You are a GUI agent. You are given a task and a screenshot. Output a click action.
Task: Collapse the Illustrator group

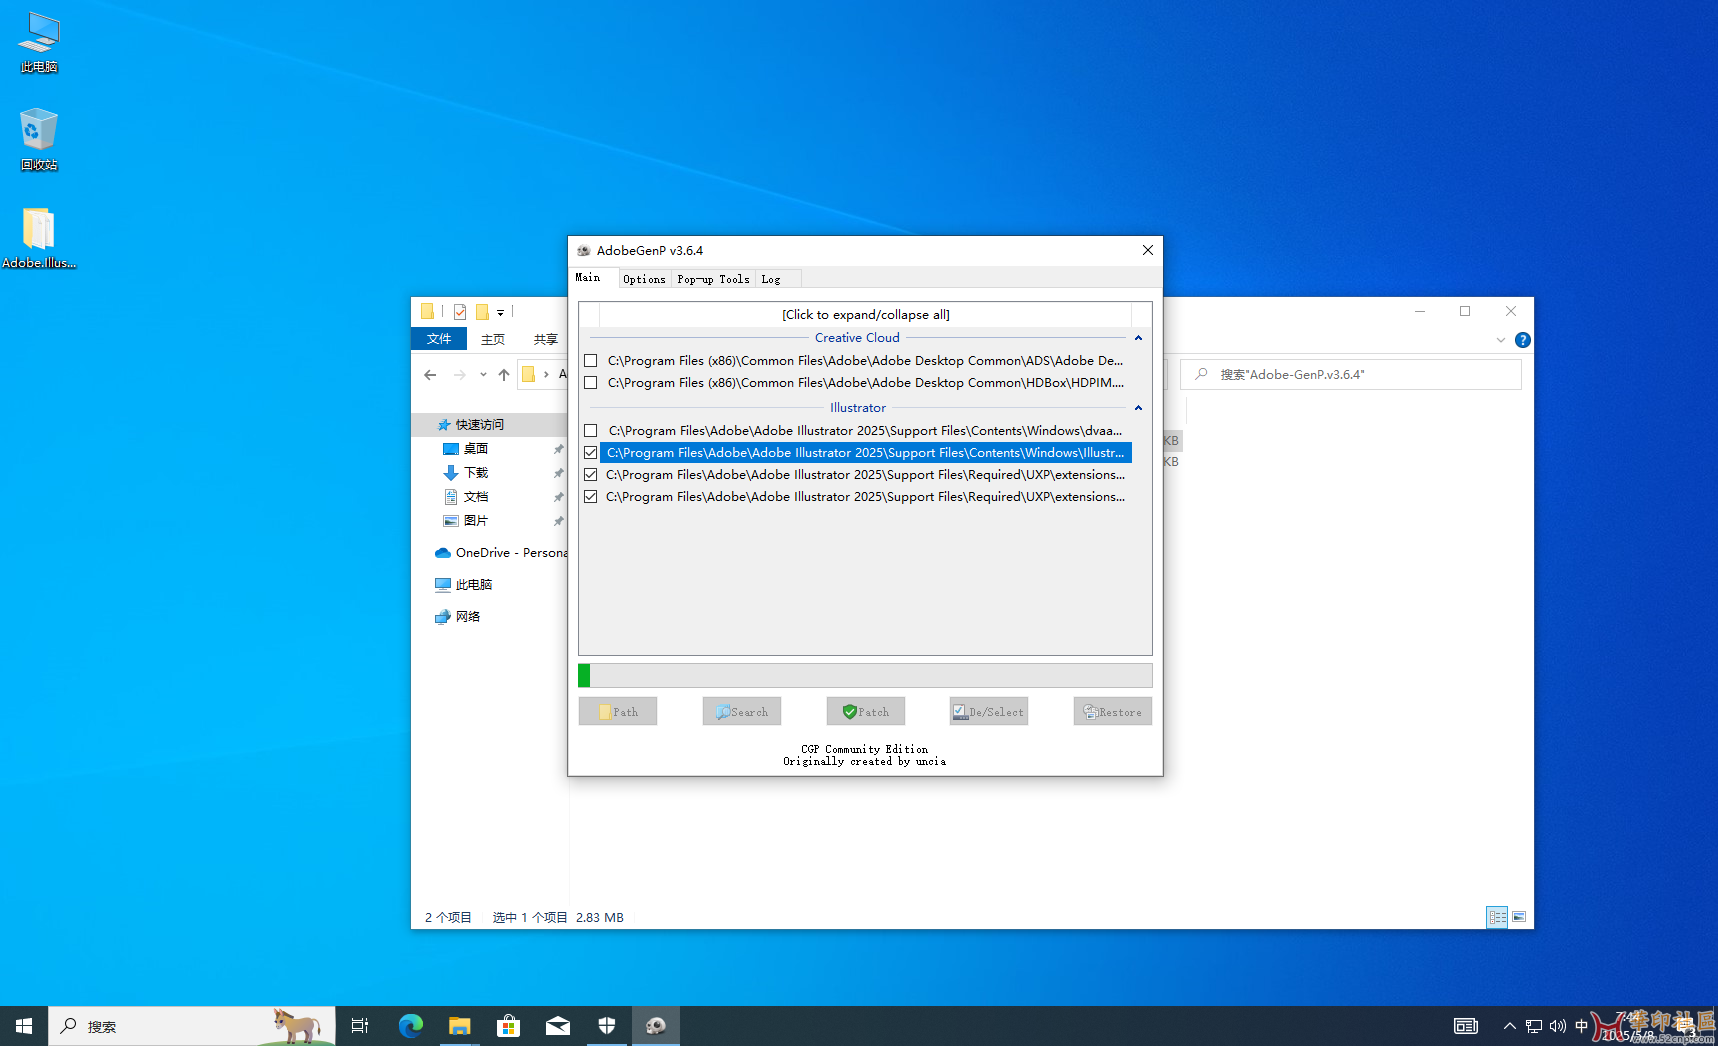point(1138,408)
